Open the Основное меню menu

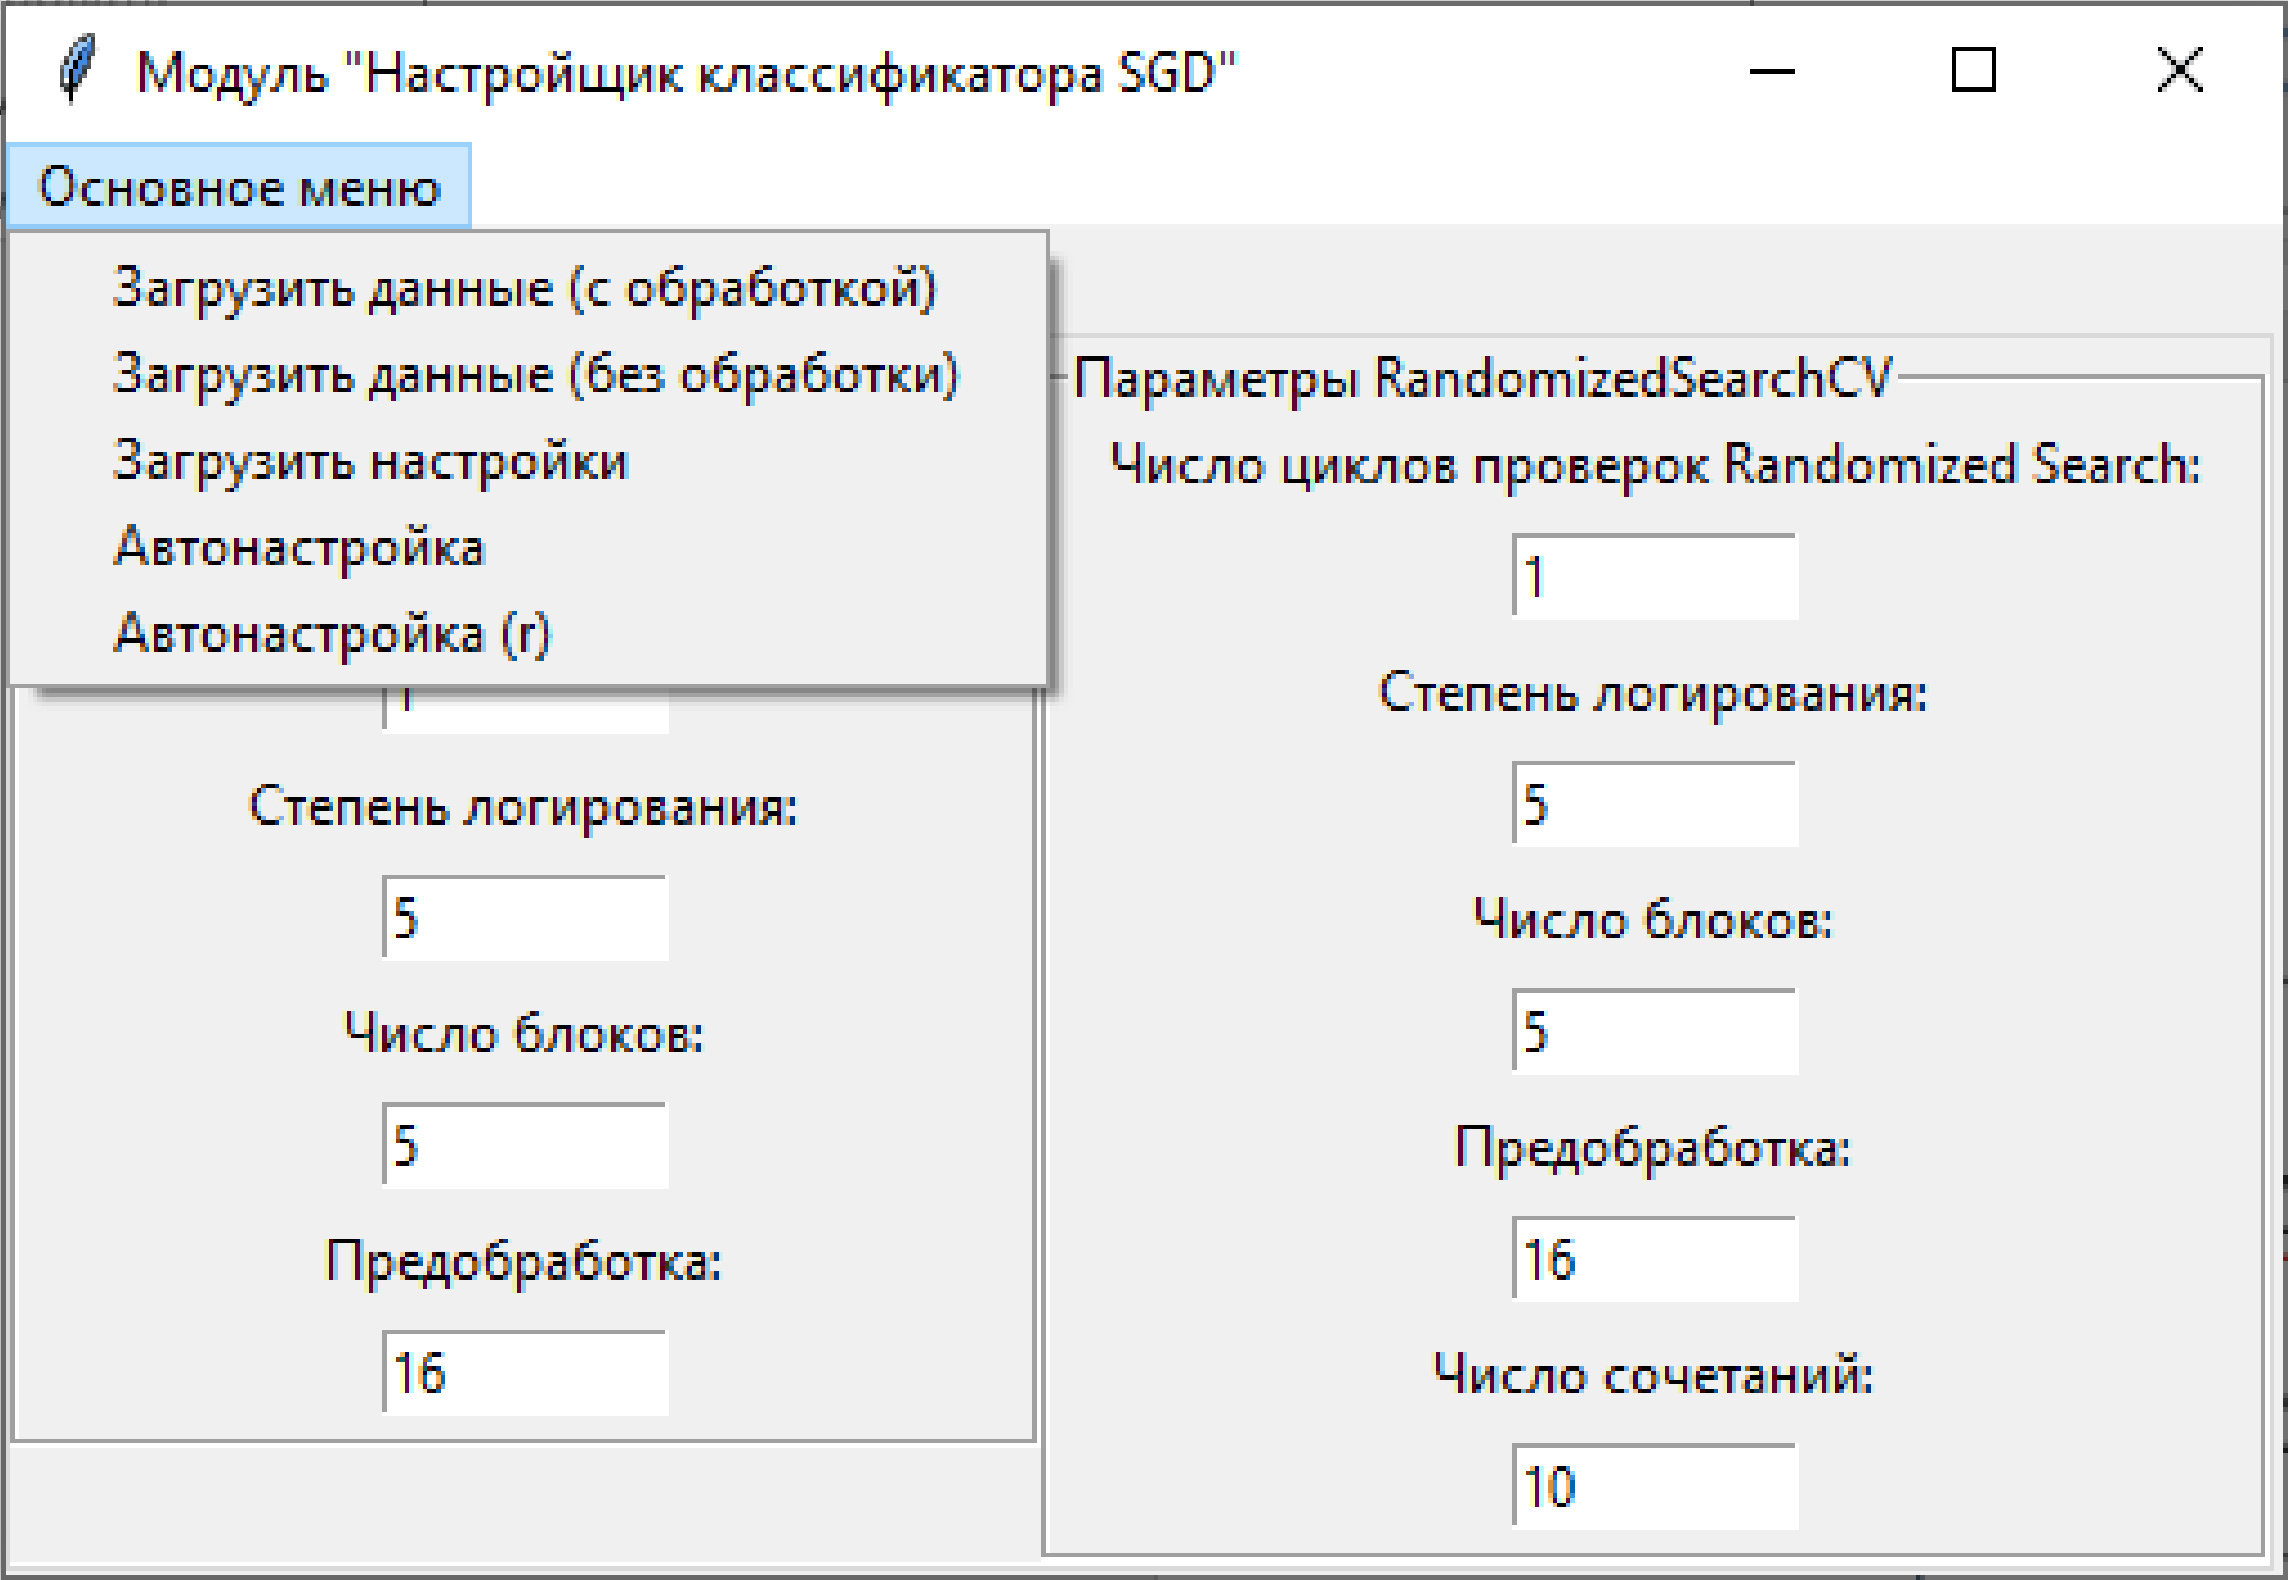238,187
